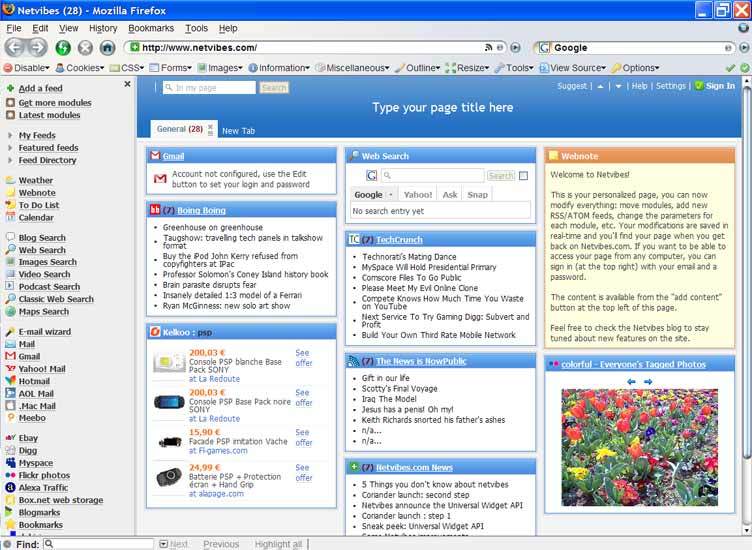Click Search button next to In my page
This screenshot has width=752, height=550.
point(274,88)
